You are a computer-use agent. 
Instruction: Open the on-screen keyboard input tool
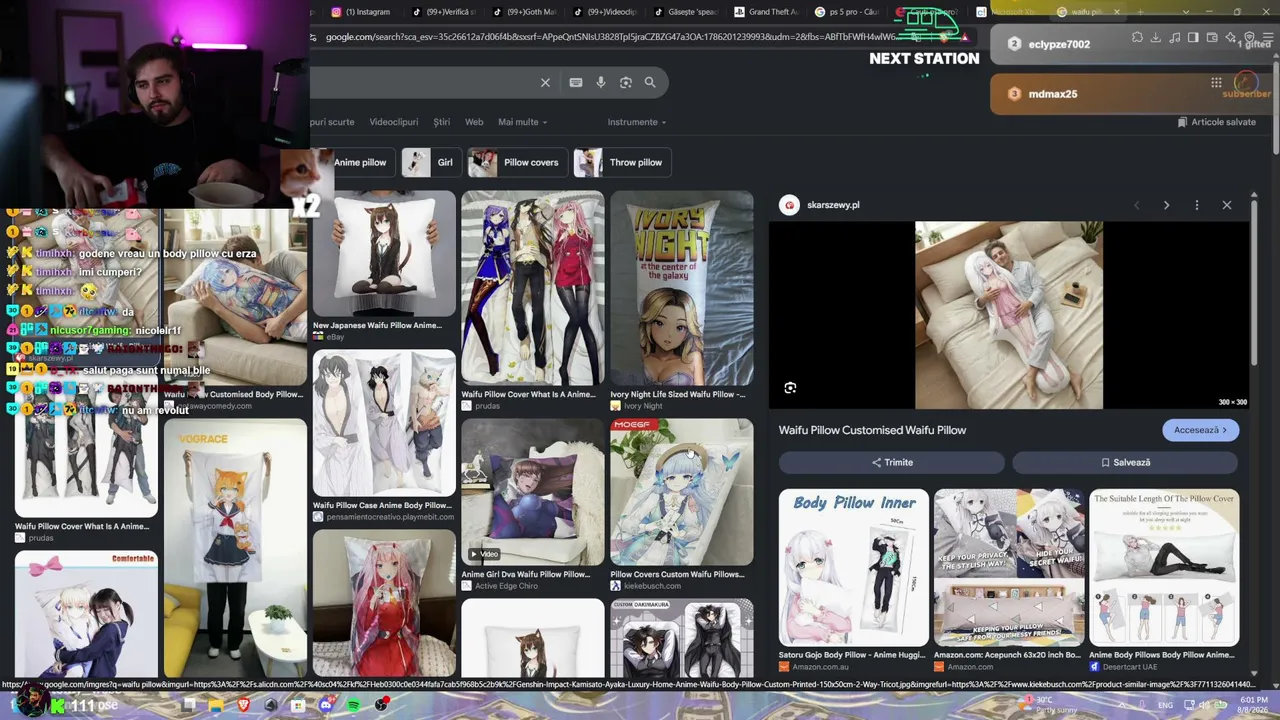click(576, 82)
